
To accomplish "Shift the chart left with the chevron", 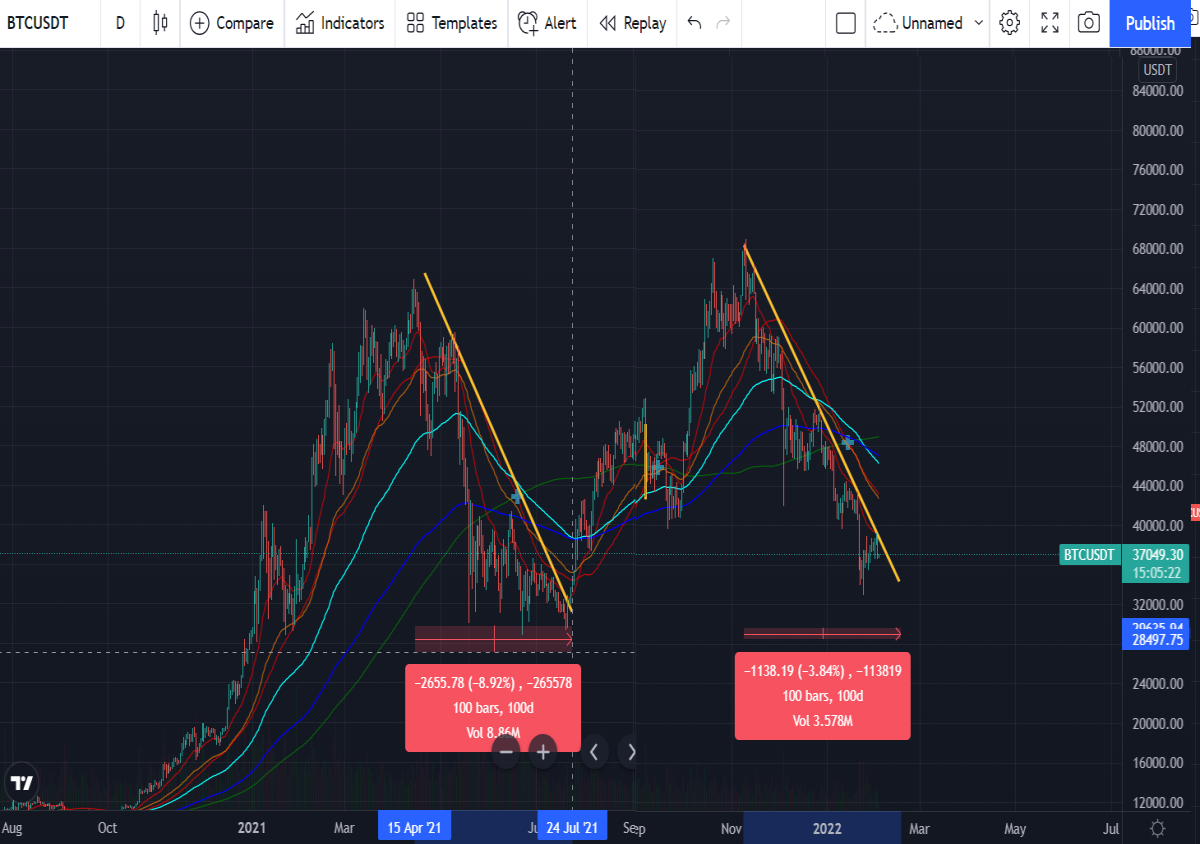I will (x=594, y=752).
